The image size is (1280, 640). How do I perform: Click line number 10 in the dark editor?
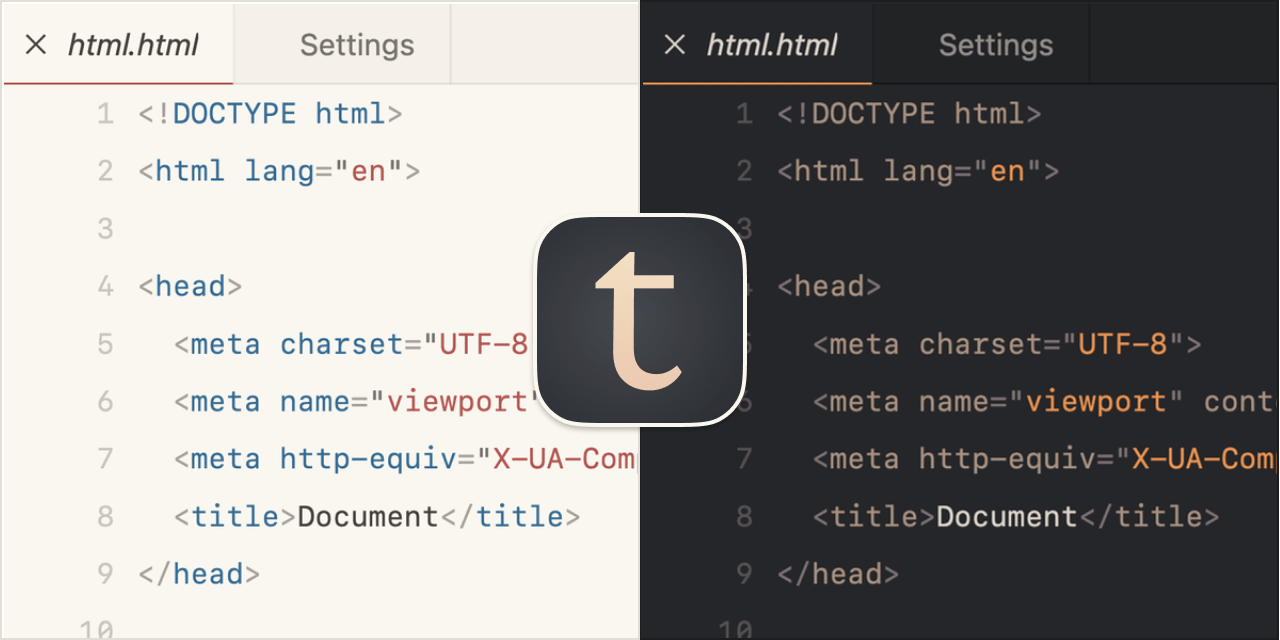739,629
